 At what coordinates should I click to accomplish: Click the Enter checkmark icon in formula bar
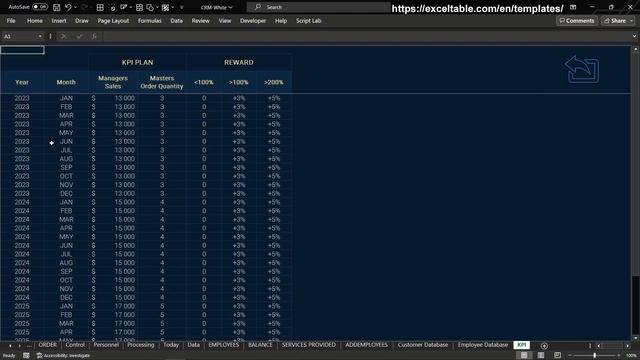[x=79, y=36]
